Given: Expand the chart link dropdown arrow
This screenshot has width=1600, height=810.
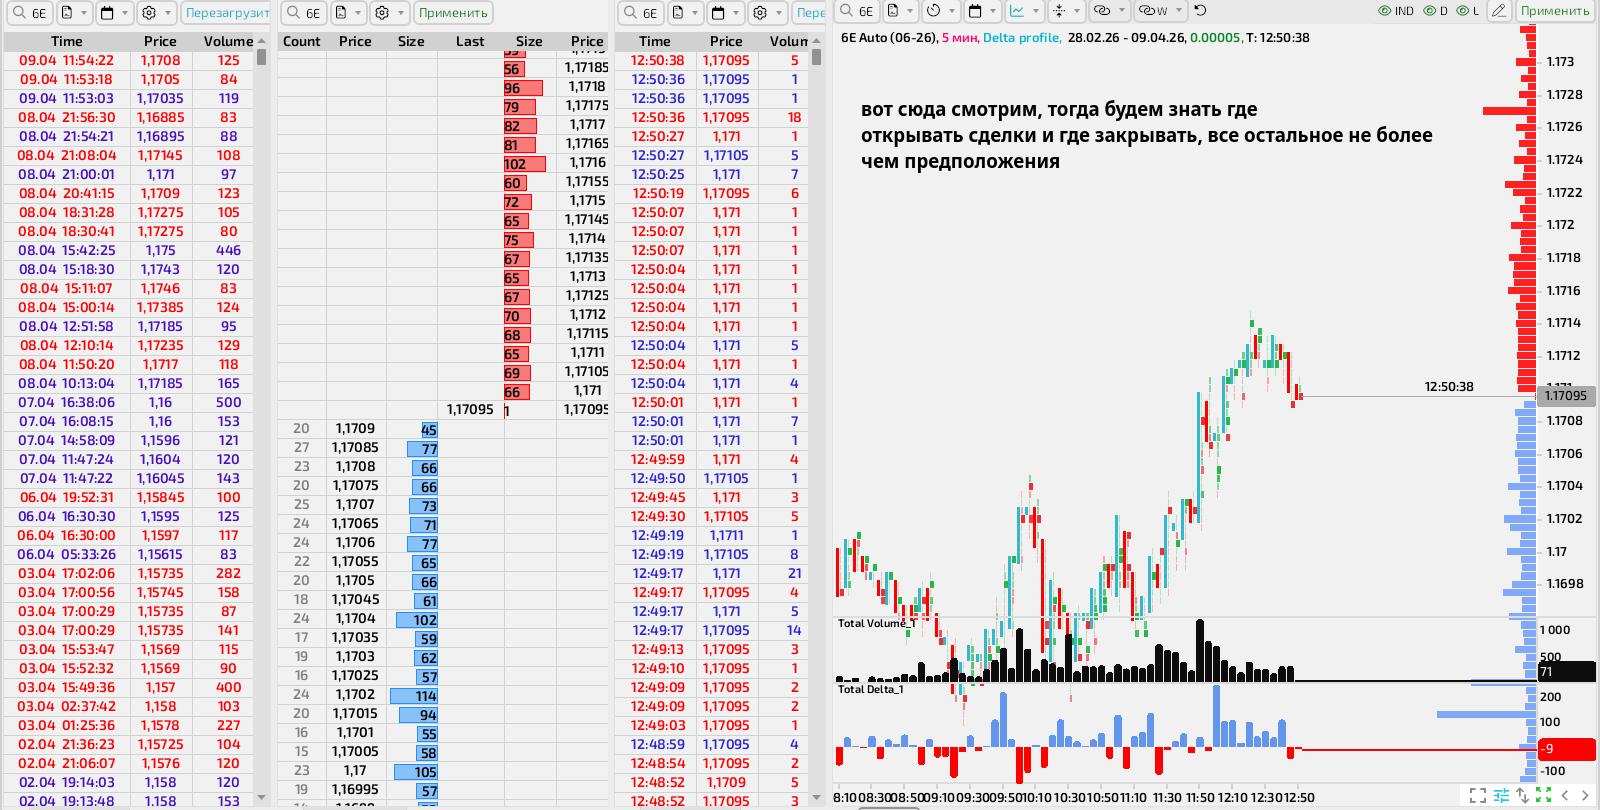Looking at the screenshot, I should click(x=1122, y=11).
